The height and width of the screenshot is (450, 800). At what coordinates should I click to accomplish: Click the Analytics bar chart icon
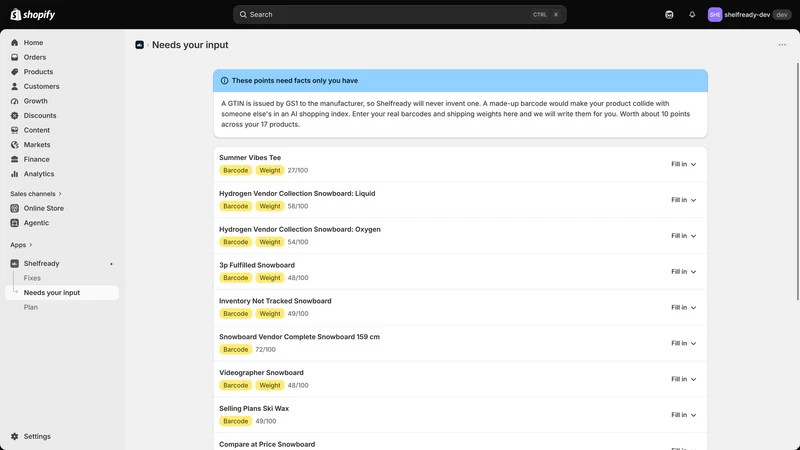[14, 174]
